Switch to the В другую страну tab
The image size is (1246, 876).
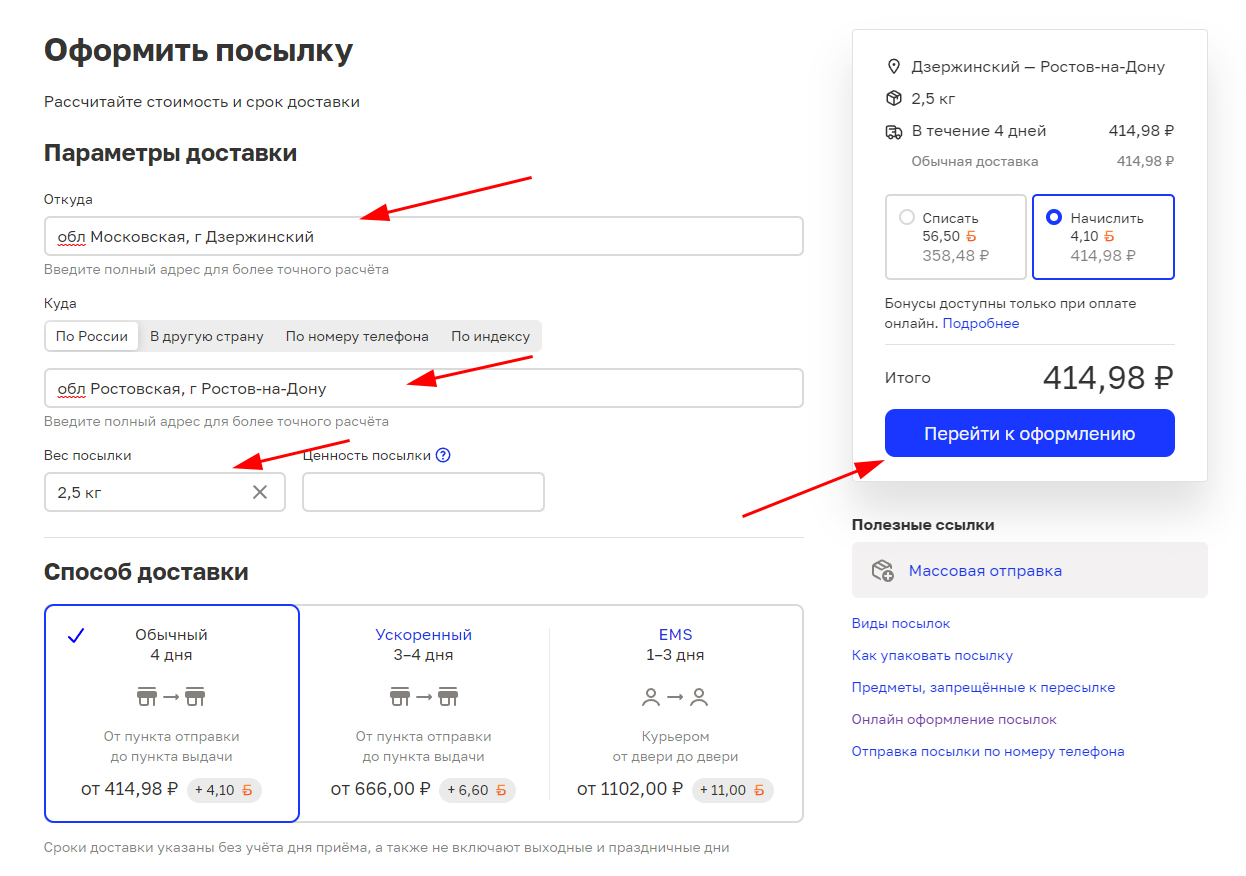click(207, 336)
